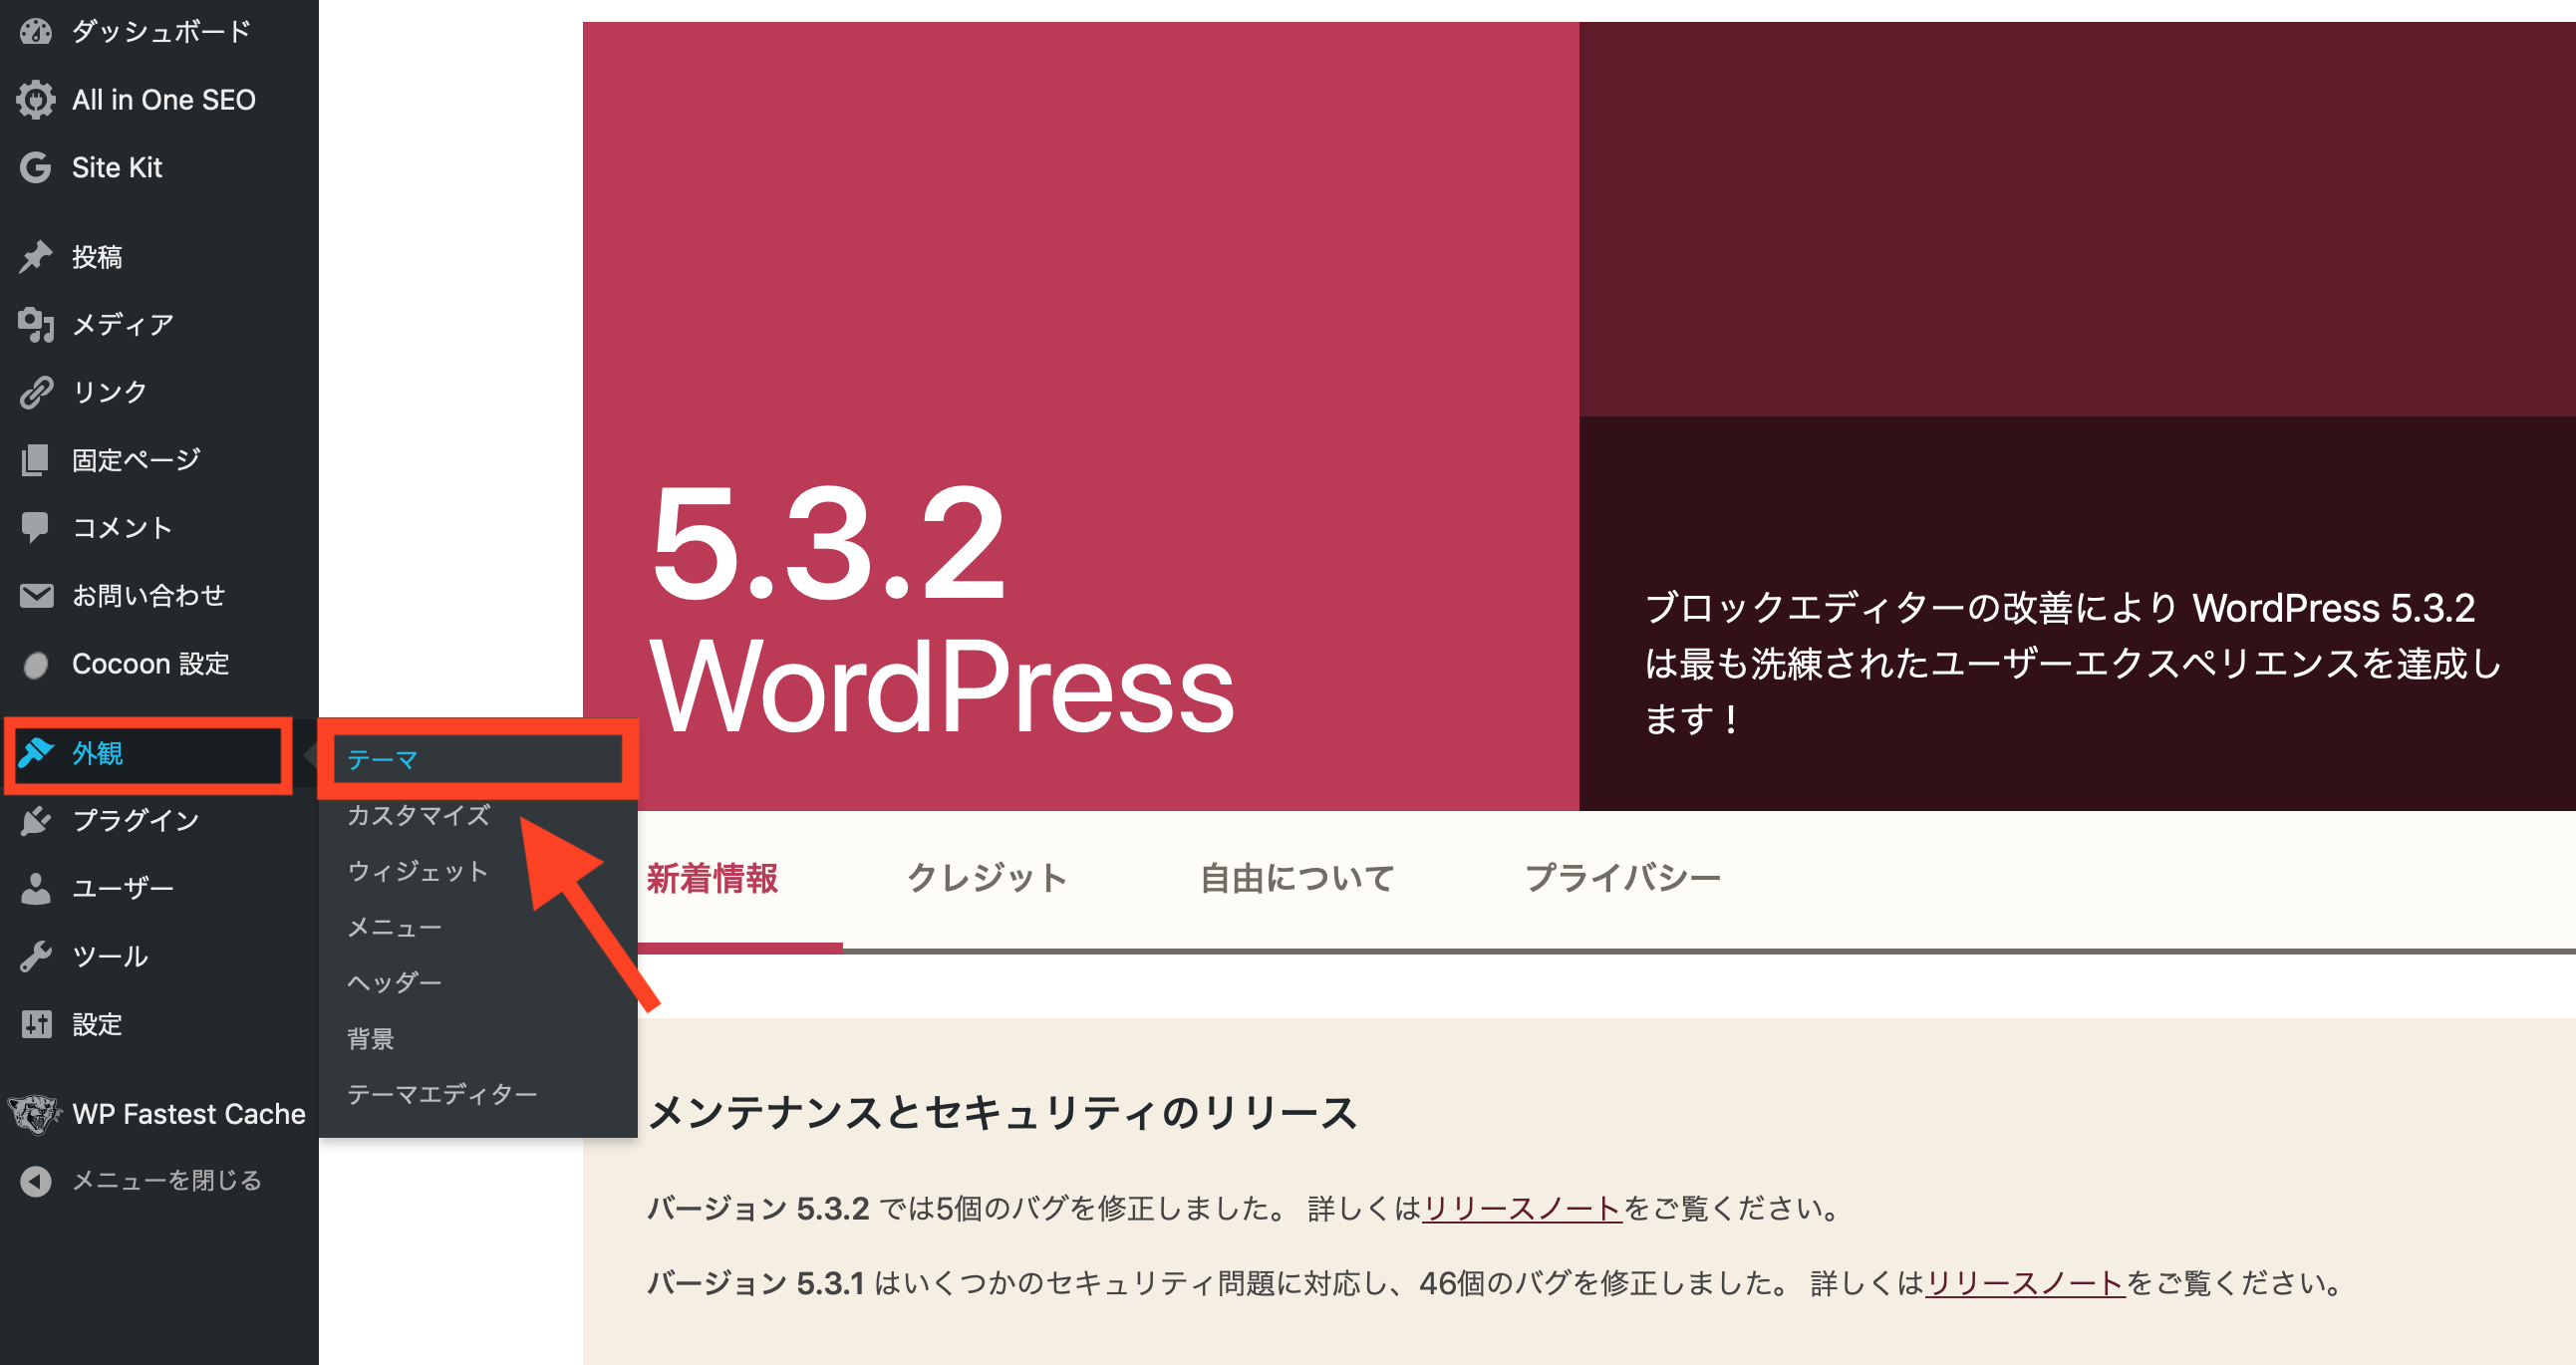Select ウィジェット in the submenu
2576x1365 pixels.
[x=417, y=871]
